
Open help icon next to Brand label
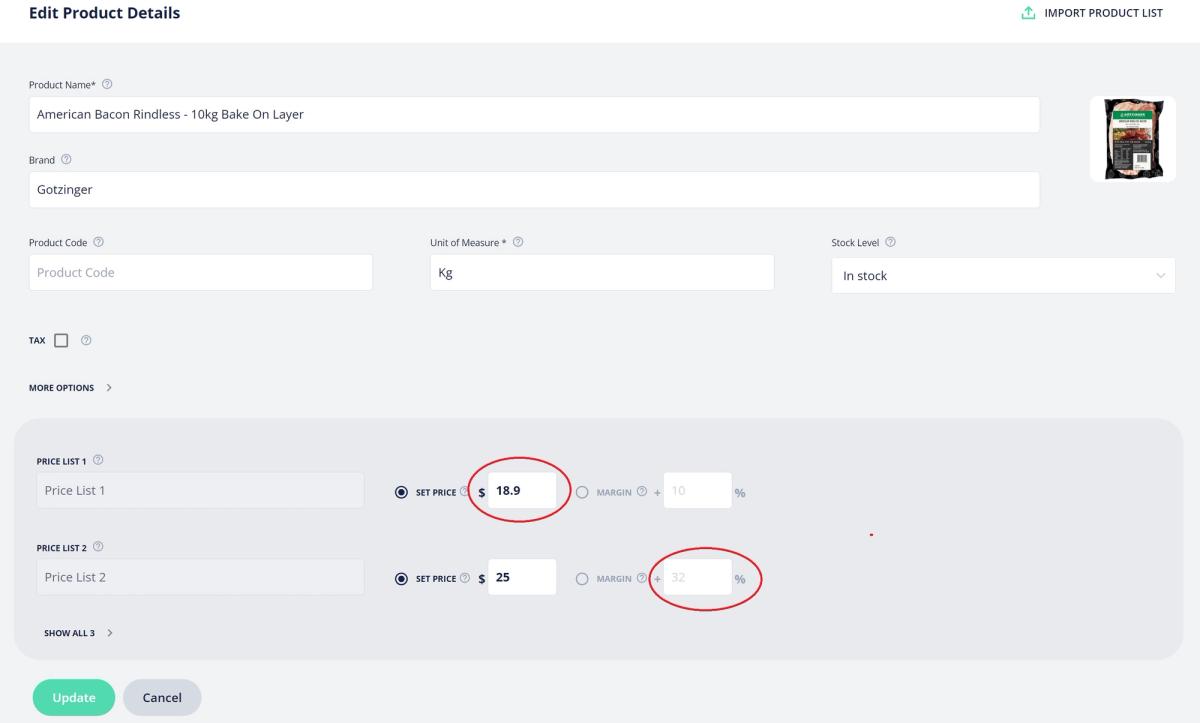66,159
